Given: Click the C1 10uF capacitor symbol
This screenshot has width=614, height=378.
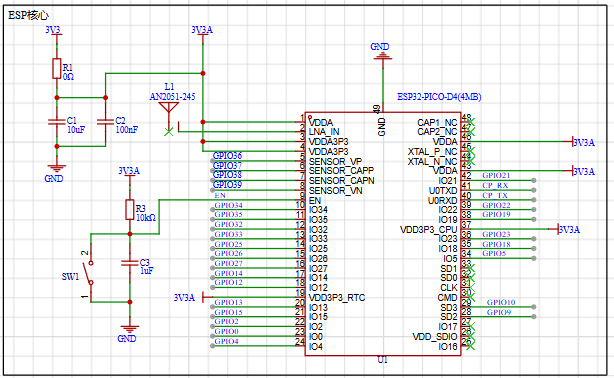Looking at the screenshot, I should (57, 122).
